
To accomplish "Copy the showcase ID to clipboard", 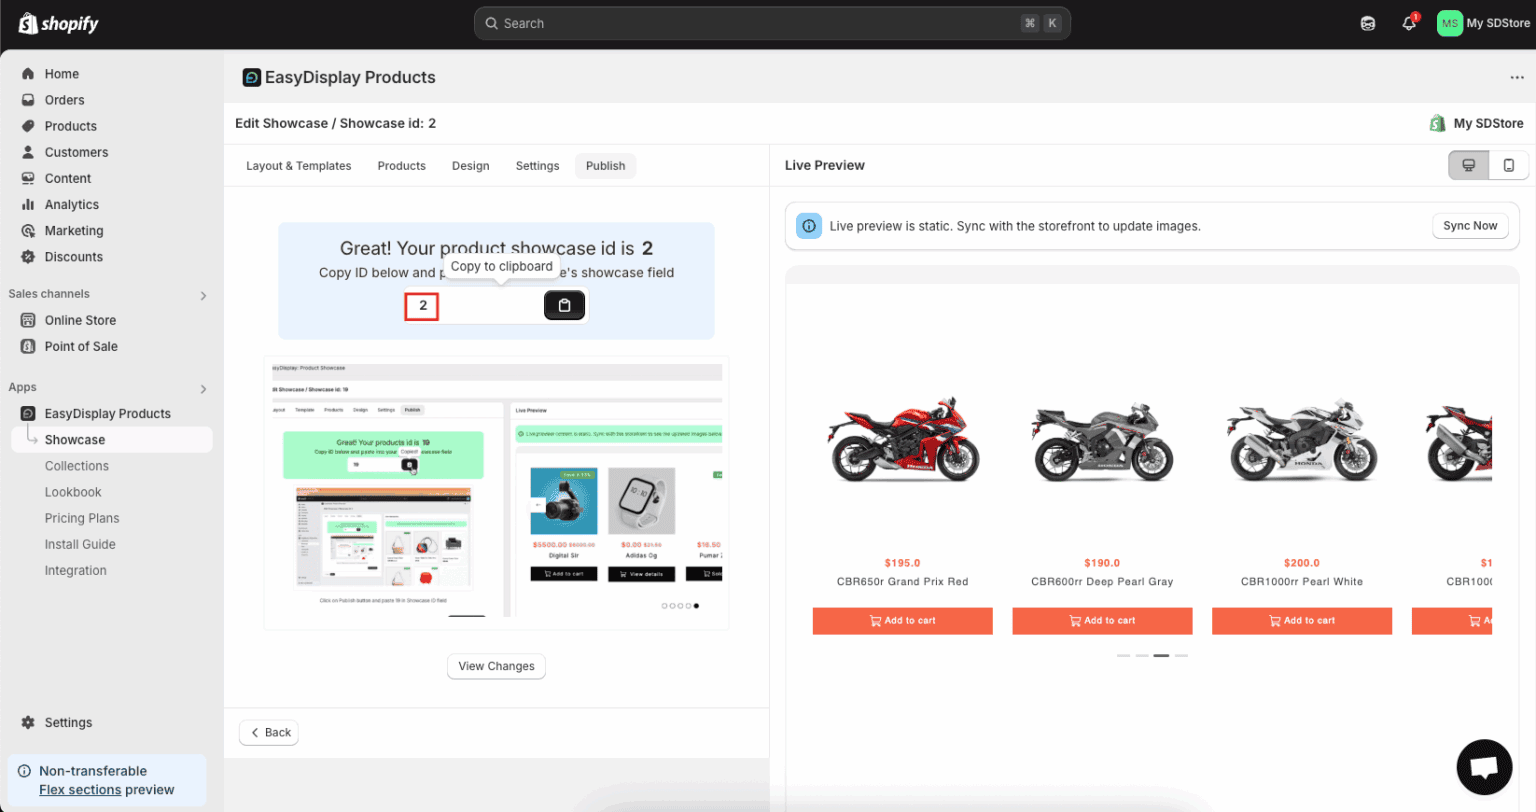I will pyautogui.click(x=565, y=305).
